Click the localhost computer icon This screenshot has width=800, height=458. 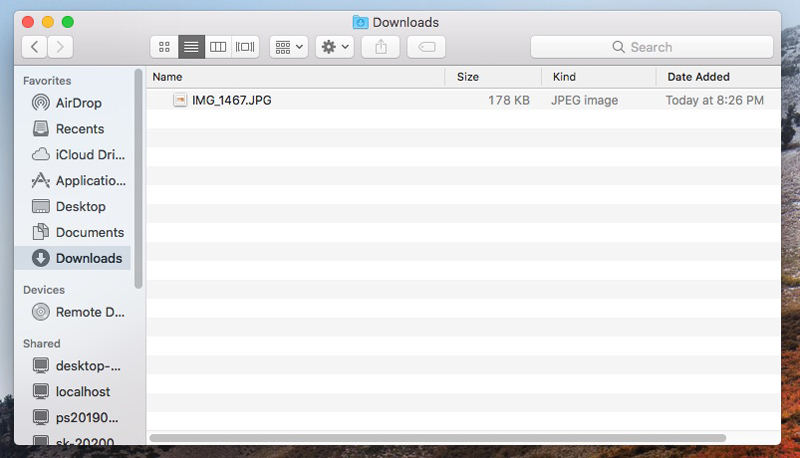pos(41,392)
